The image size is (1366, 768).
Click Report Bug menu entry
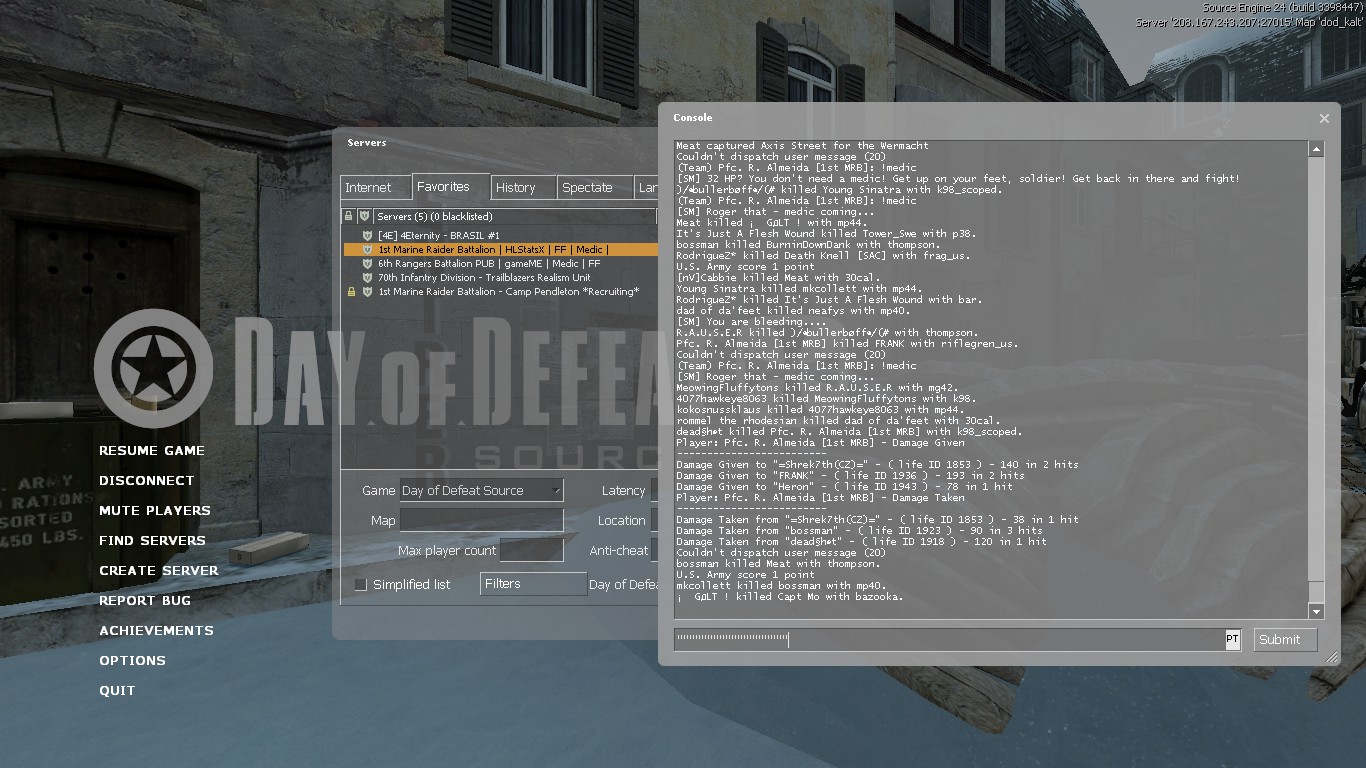pos(145,601)
